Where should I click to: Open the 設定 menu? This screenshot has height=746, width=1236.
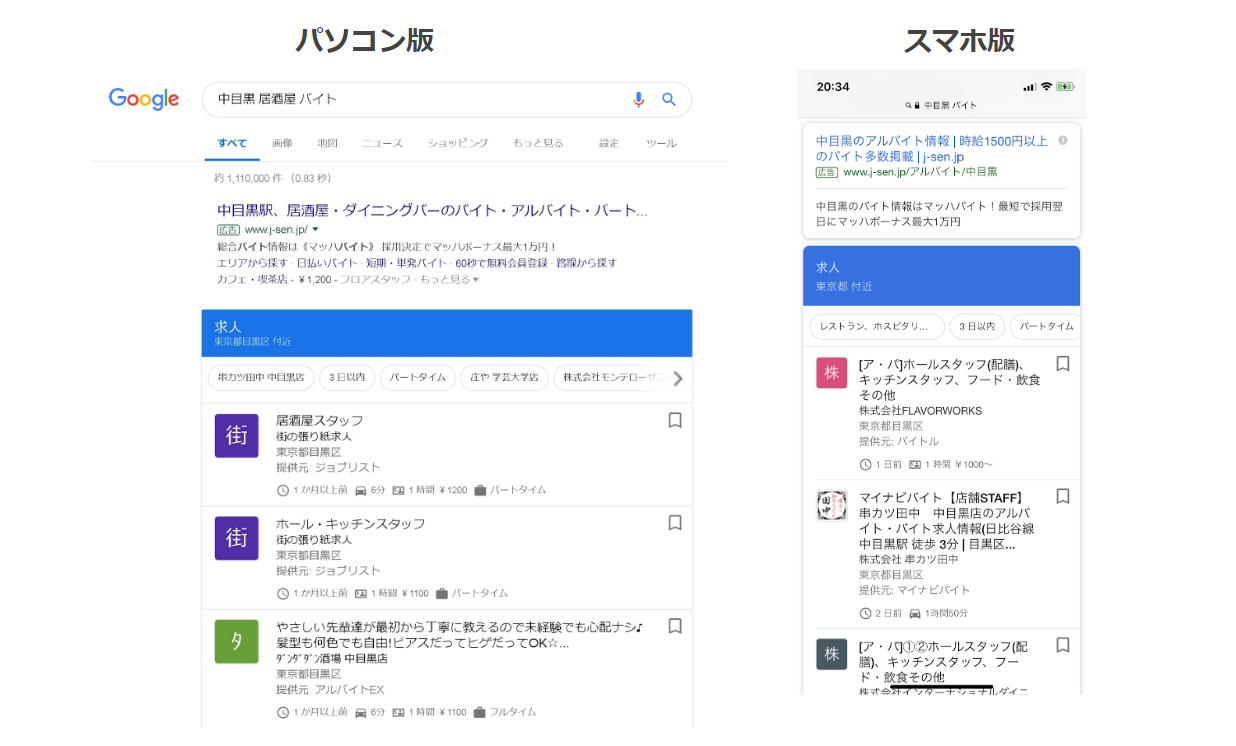pyautogui.click(x=609, y=143)
